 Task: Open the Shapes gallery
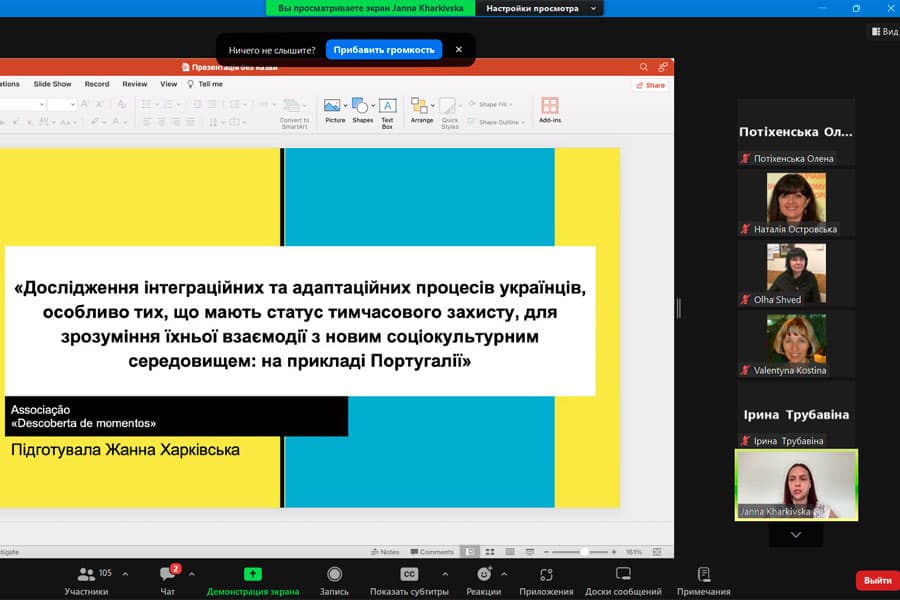point(359,105)
